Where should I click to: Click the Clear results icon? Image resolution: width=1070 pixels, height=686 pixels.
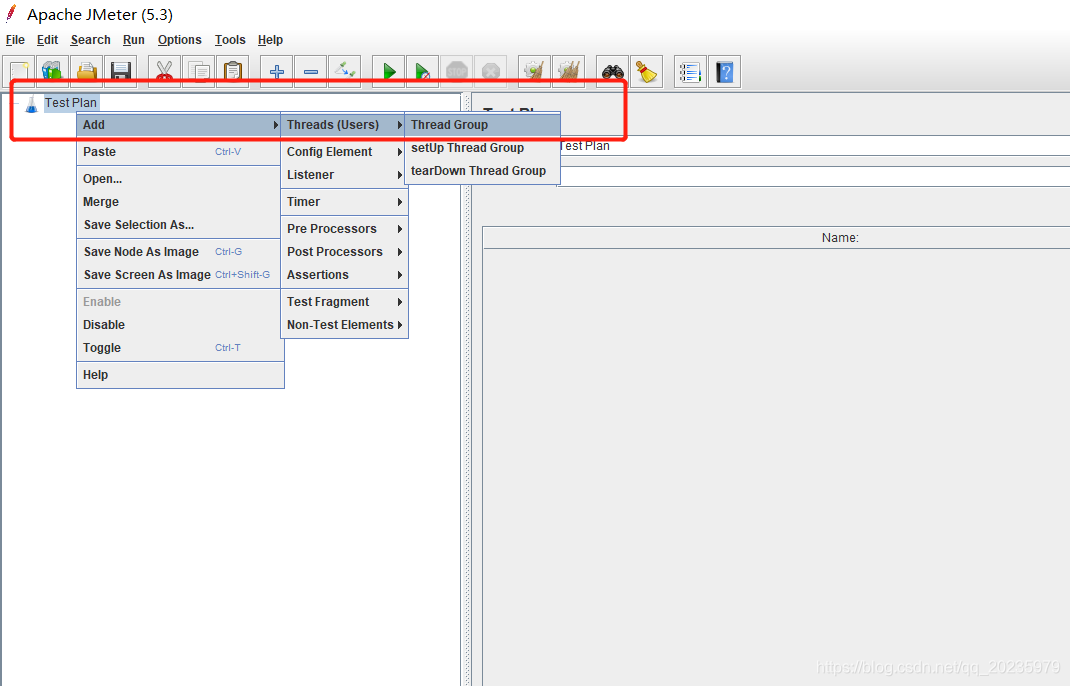click(534, 71)
